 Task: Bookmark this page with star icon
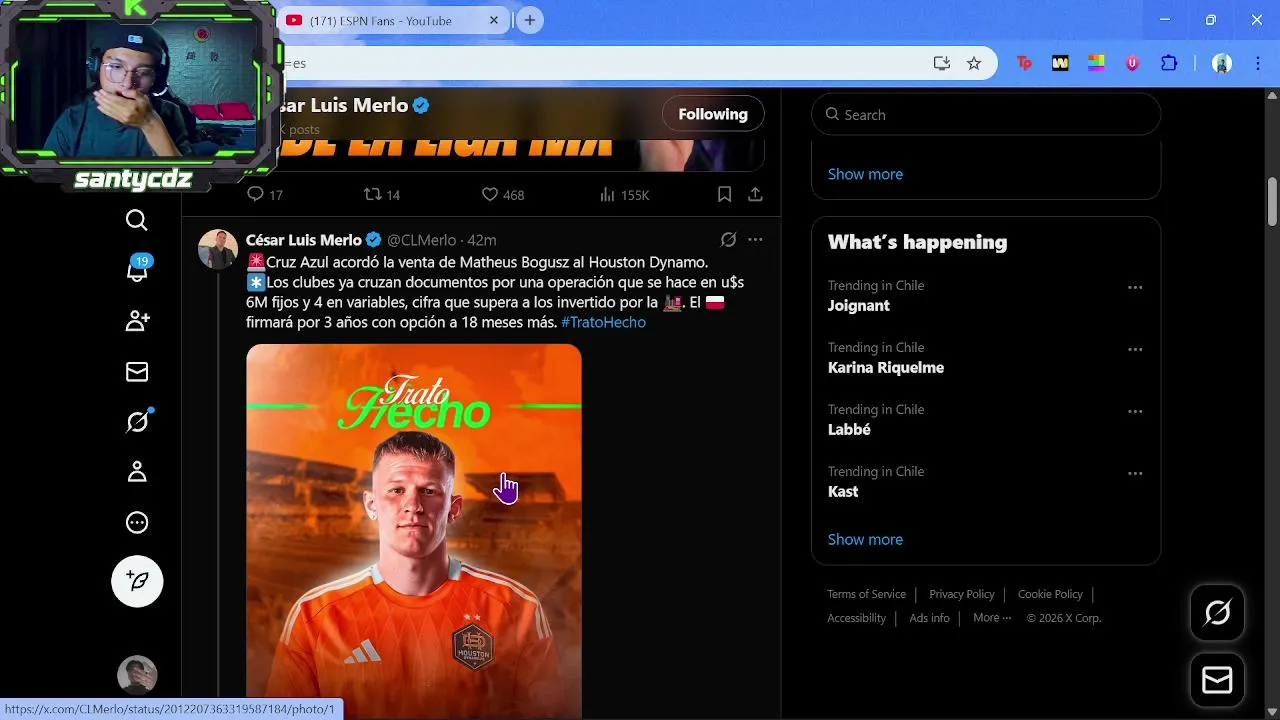(x=974, y=63)
